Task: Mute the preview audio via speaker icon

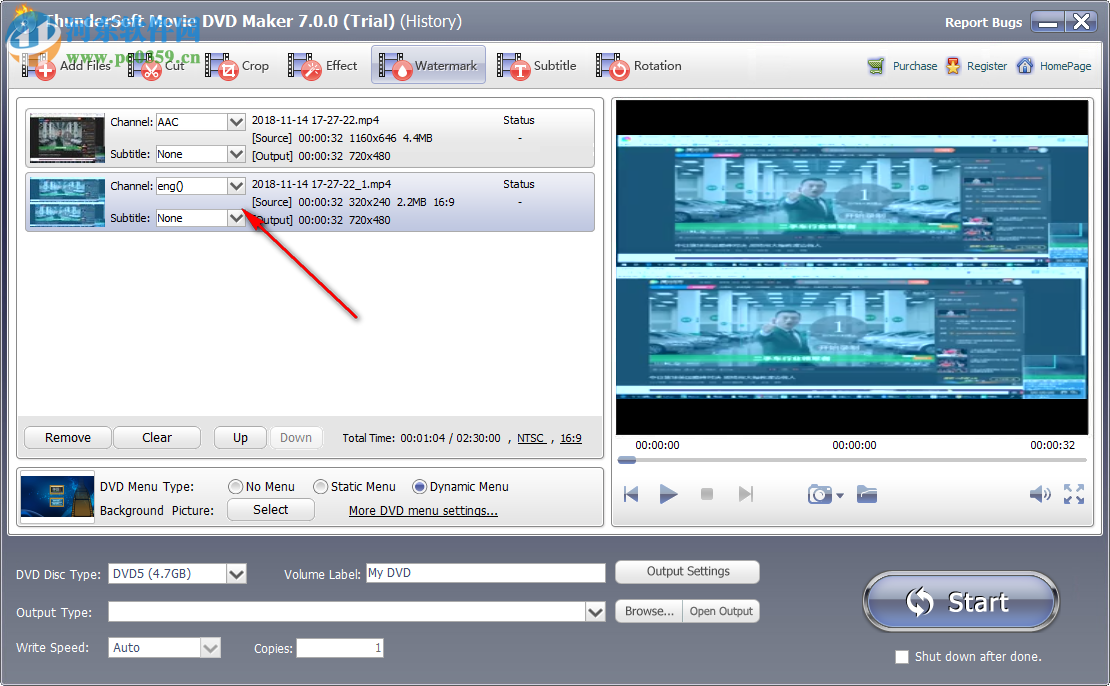Action: click(1039, 493)
